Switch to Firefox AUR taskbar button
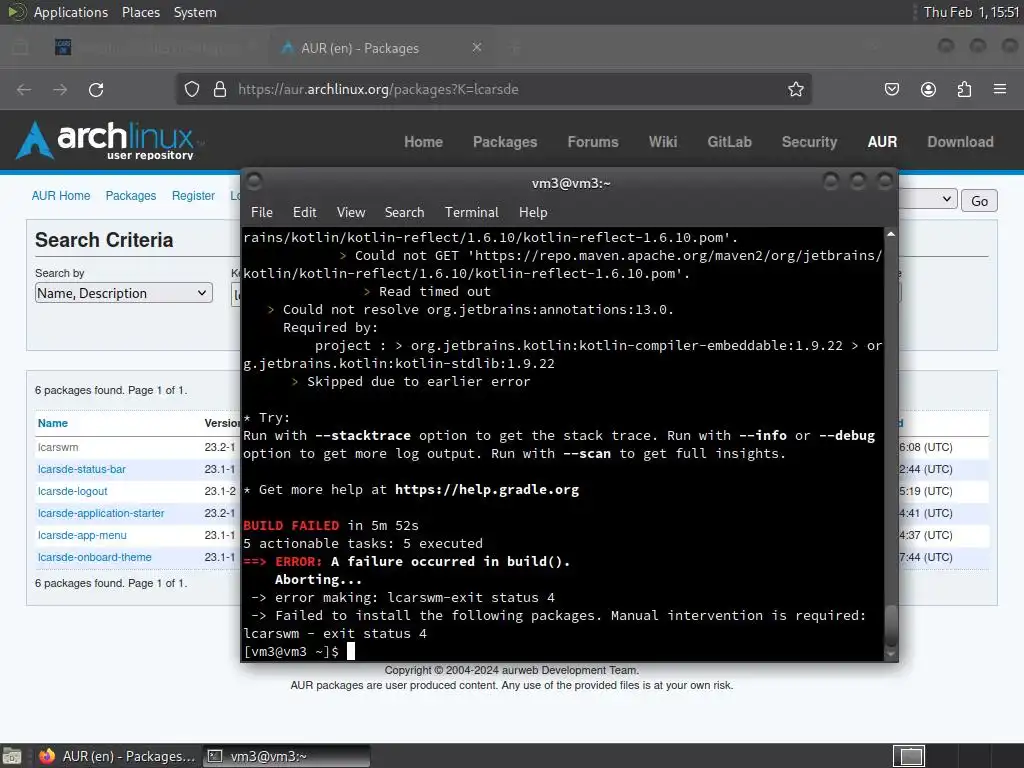The width and height of the screenshot is (1024, 768). 118,756
